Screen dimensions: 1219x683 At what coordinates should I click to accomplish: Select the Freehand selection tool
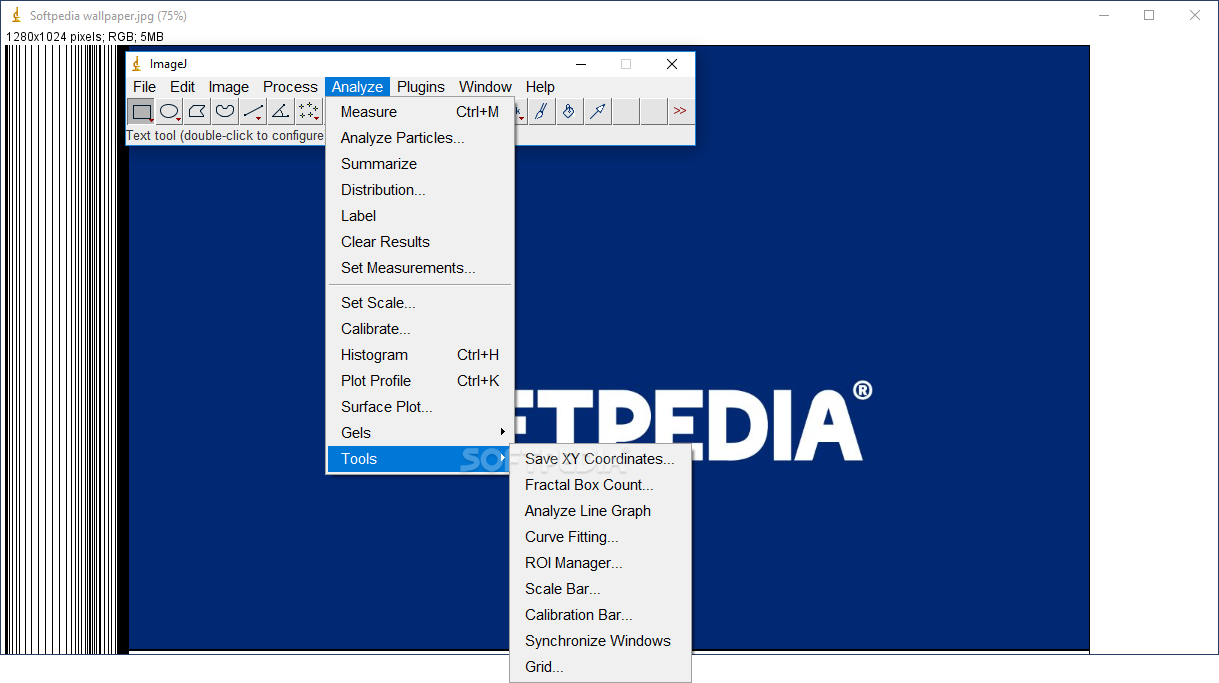226,112
